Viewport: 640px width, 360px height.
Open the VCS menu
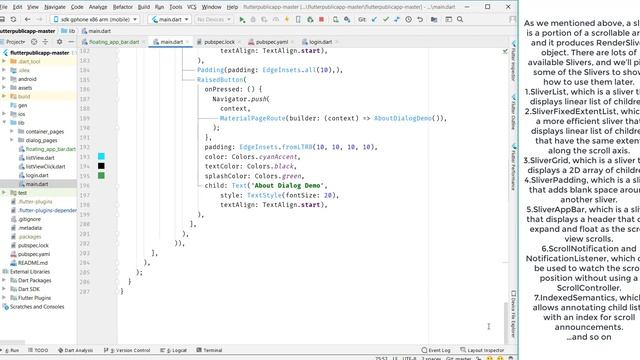192,7
